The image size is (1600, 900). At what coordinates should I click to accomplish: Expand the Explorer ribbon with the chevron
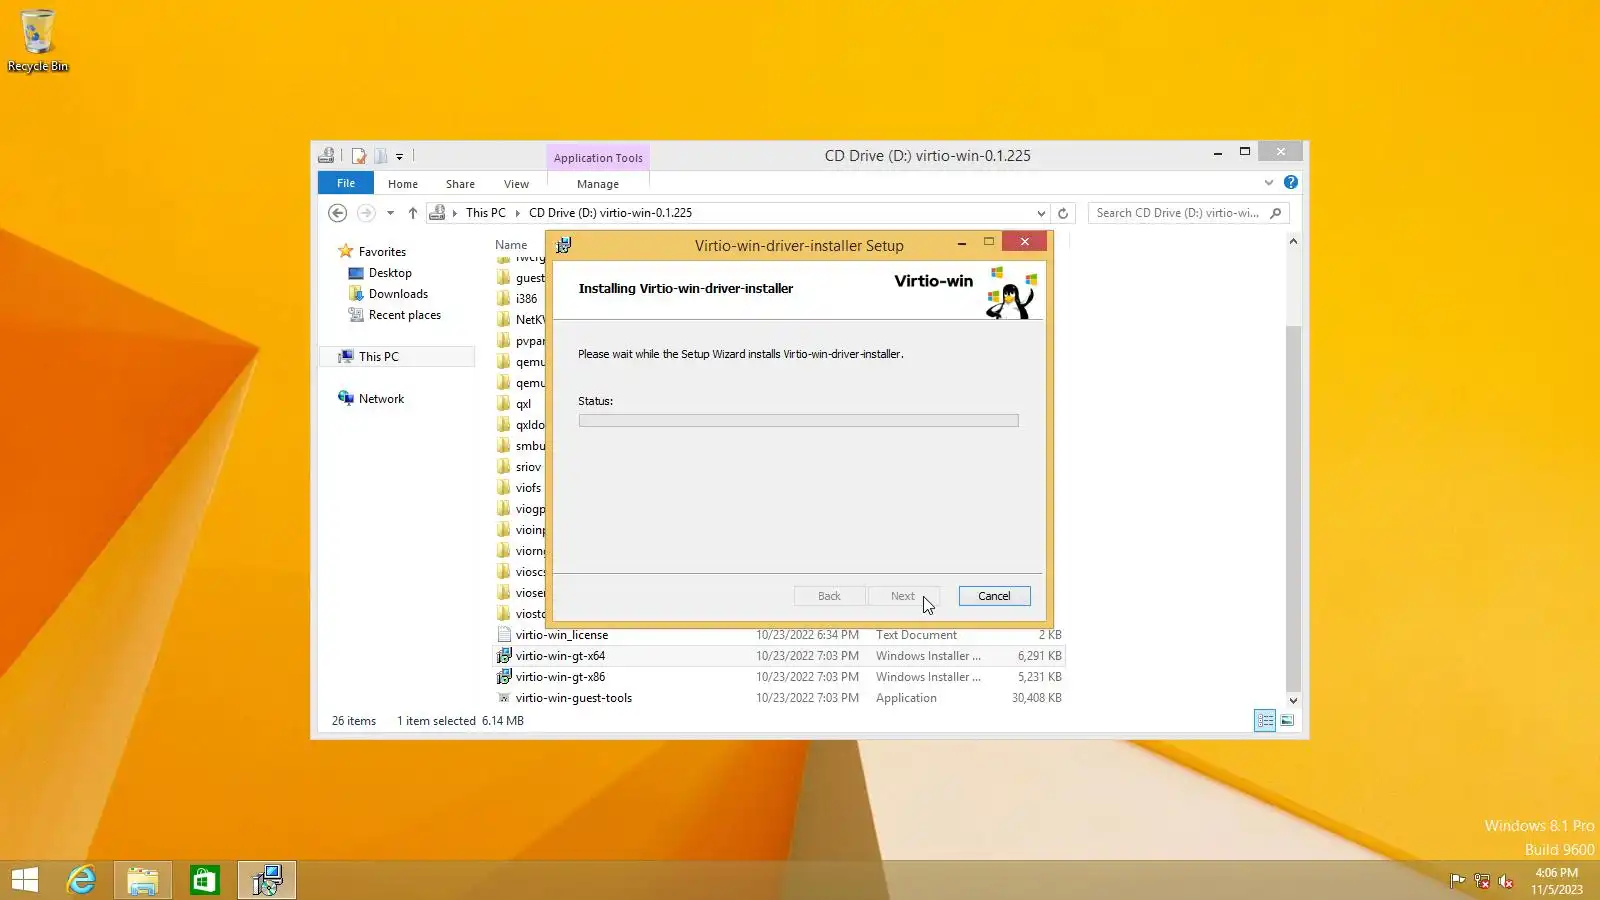click(1269, 183)
